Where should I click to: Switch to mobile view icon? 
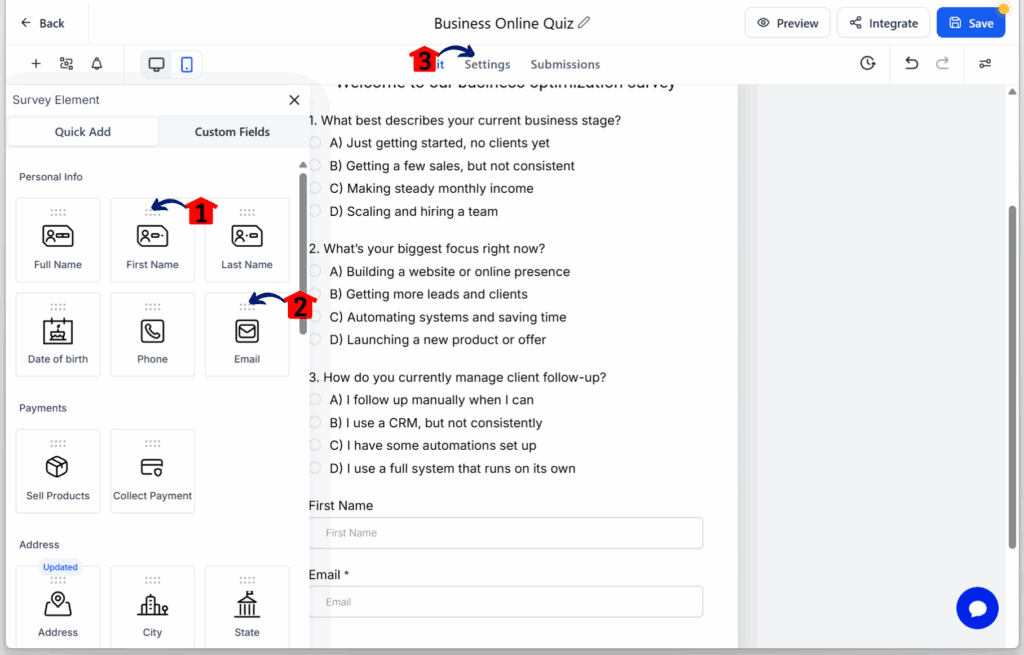187,64
